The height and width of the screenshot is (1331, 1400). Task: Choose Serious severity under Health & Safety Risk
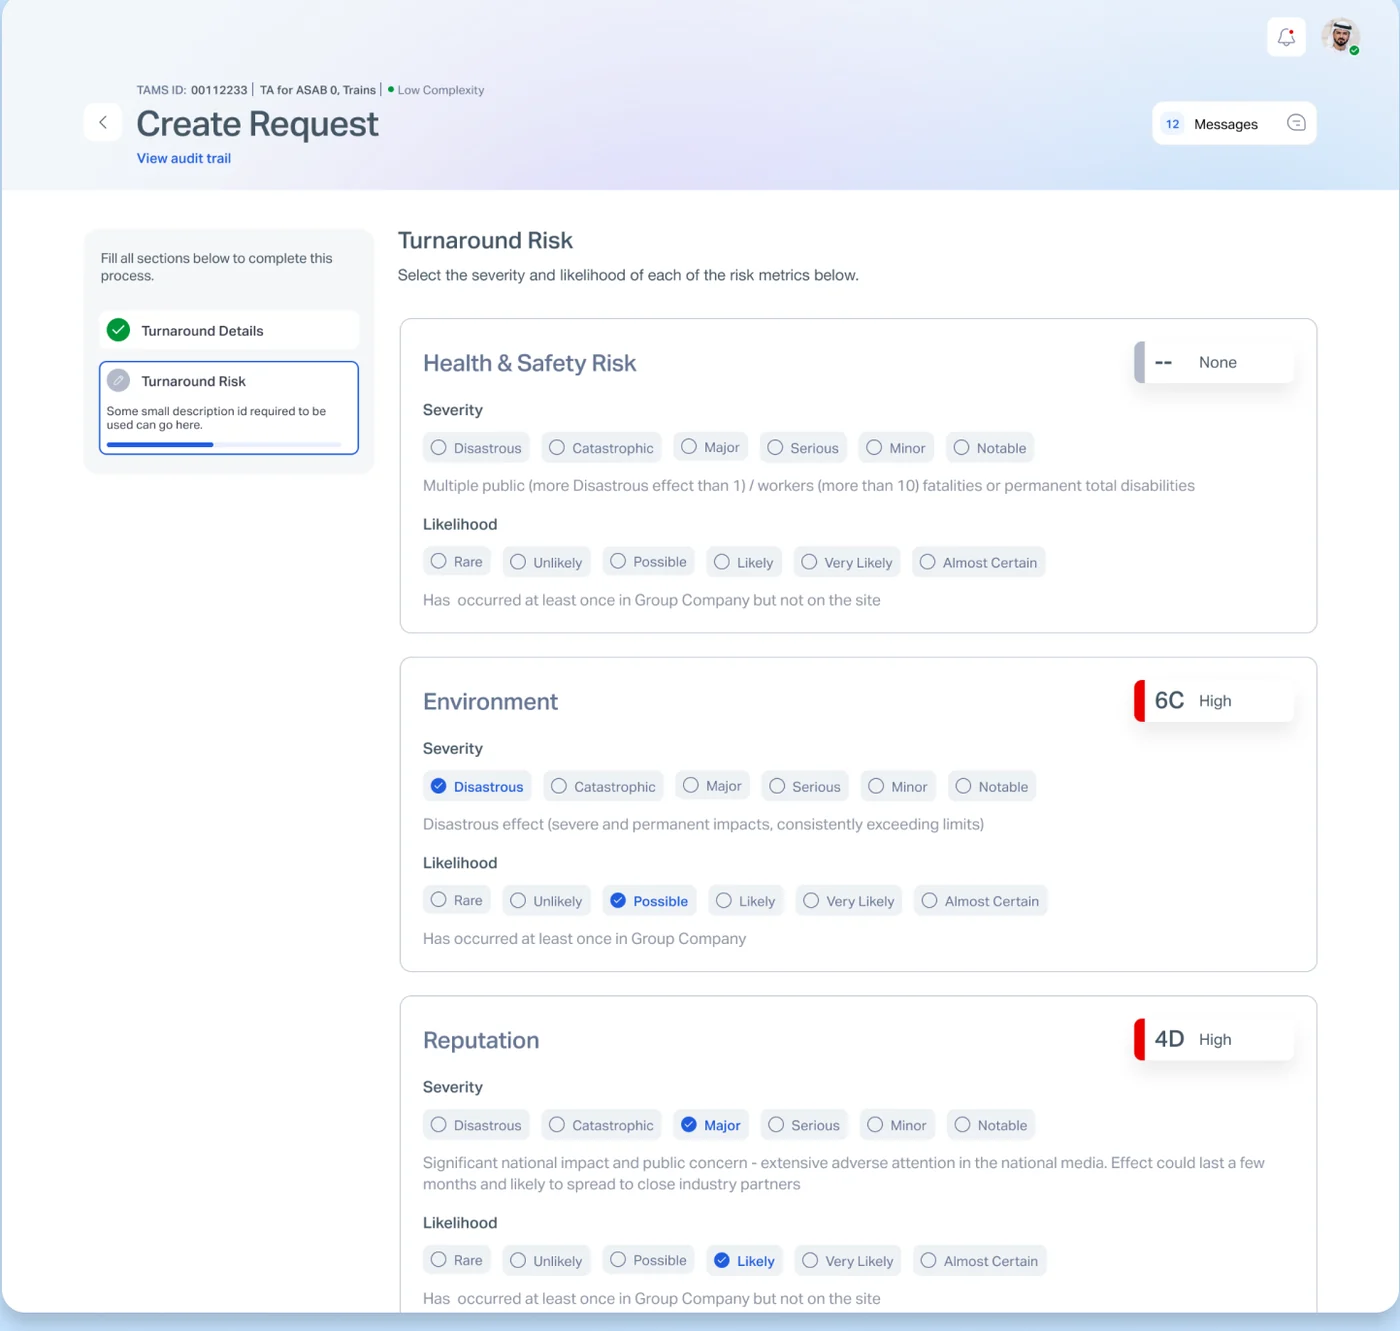pos(803,448)
